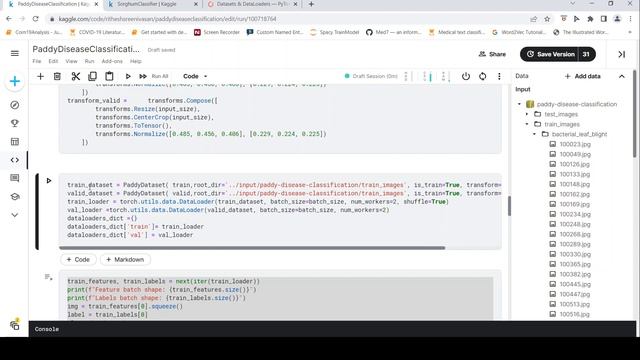This screenshot has width=640, height=360.
Task: Run the train_dataset cell play button
Action: point(49,180)
